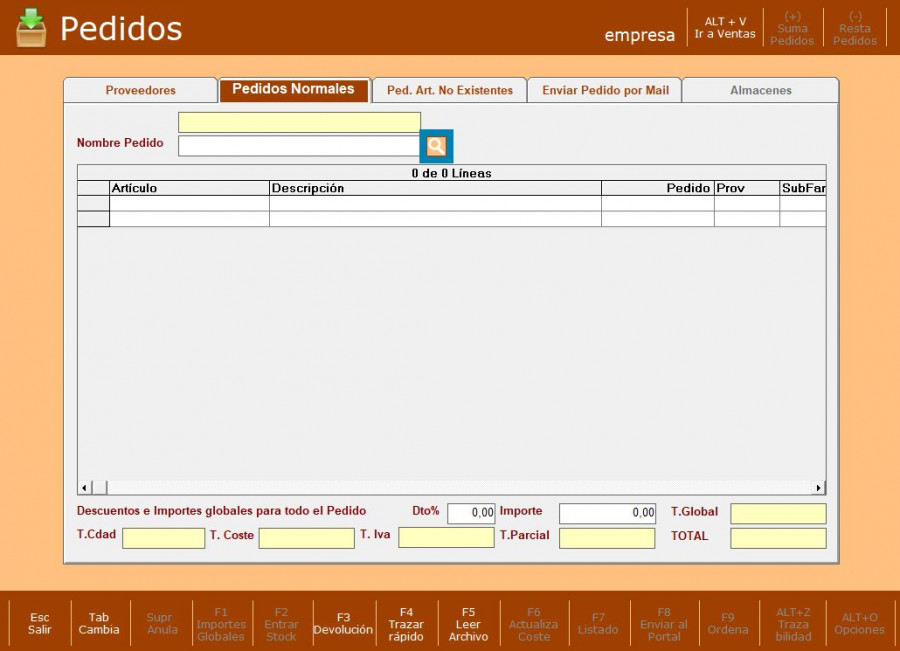
Task: Click the Dto% input field
Action: pos(471,513)
